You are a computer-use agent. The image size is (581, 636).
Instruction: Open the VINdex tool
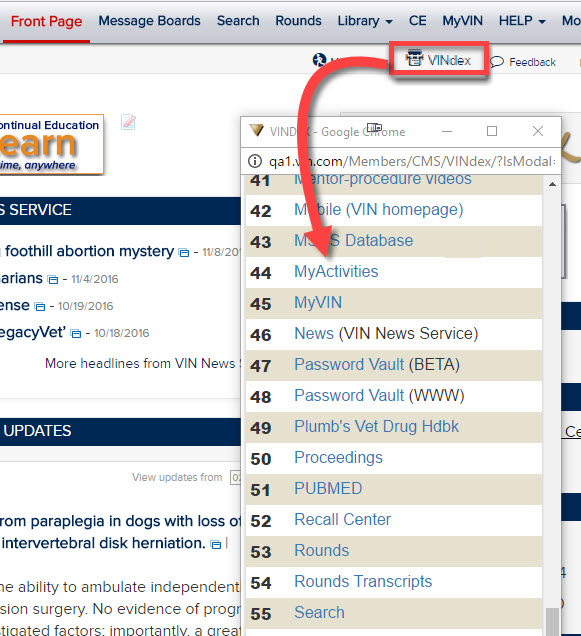[x=438, y=60]
